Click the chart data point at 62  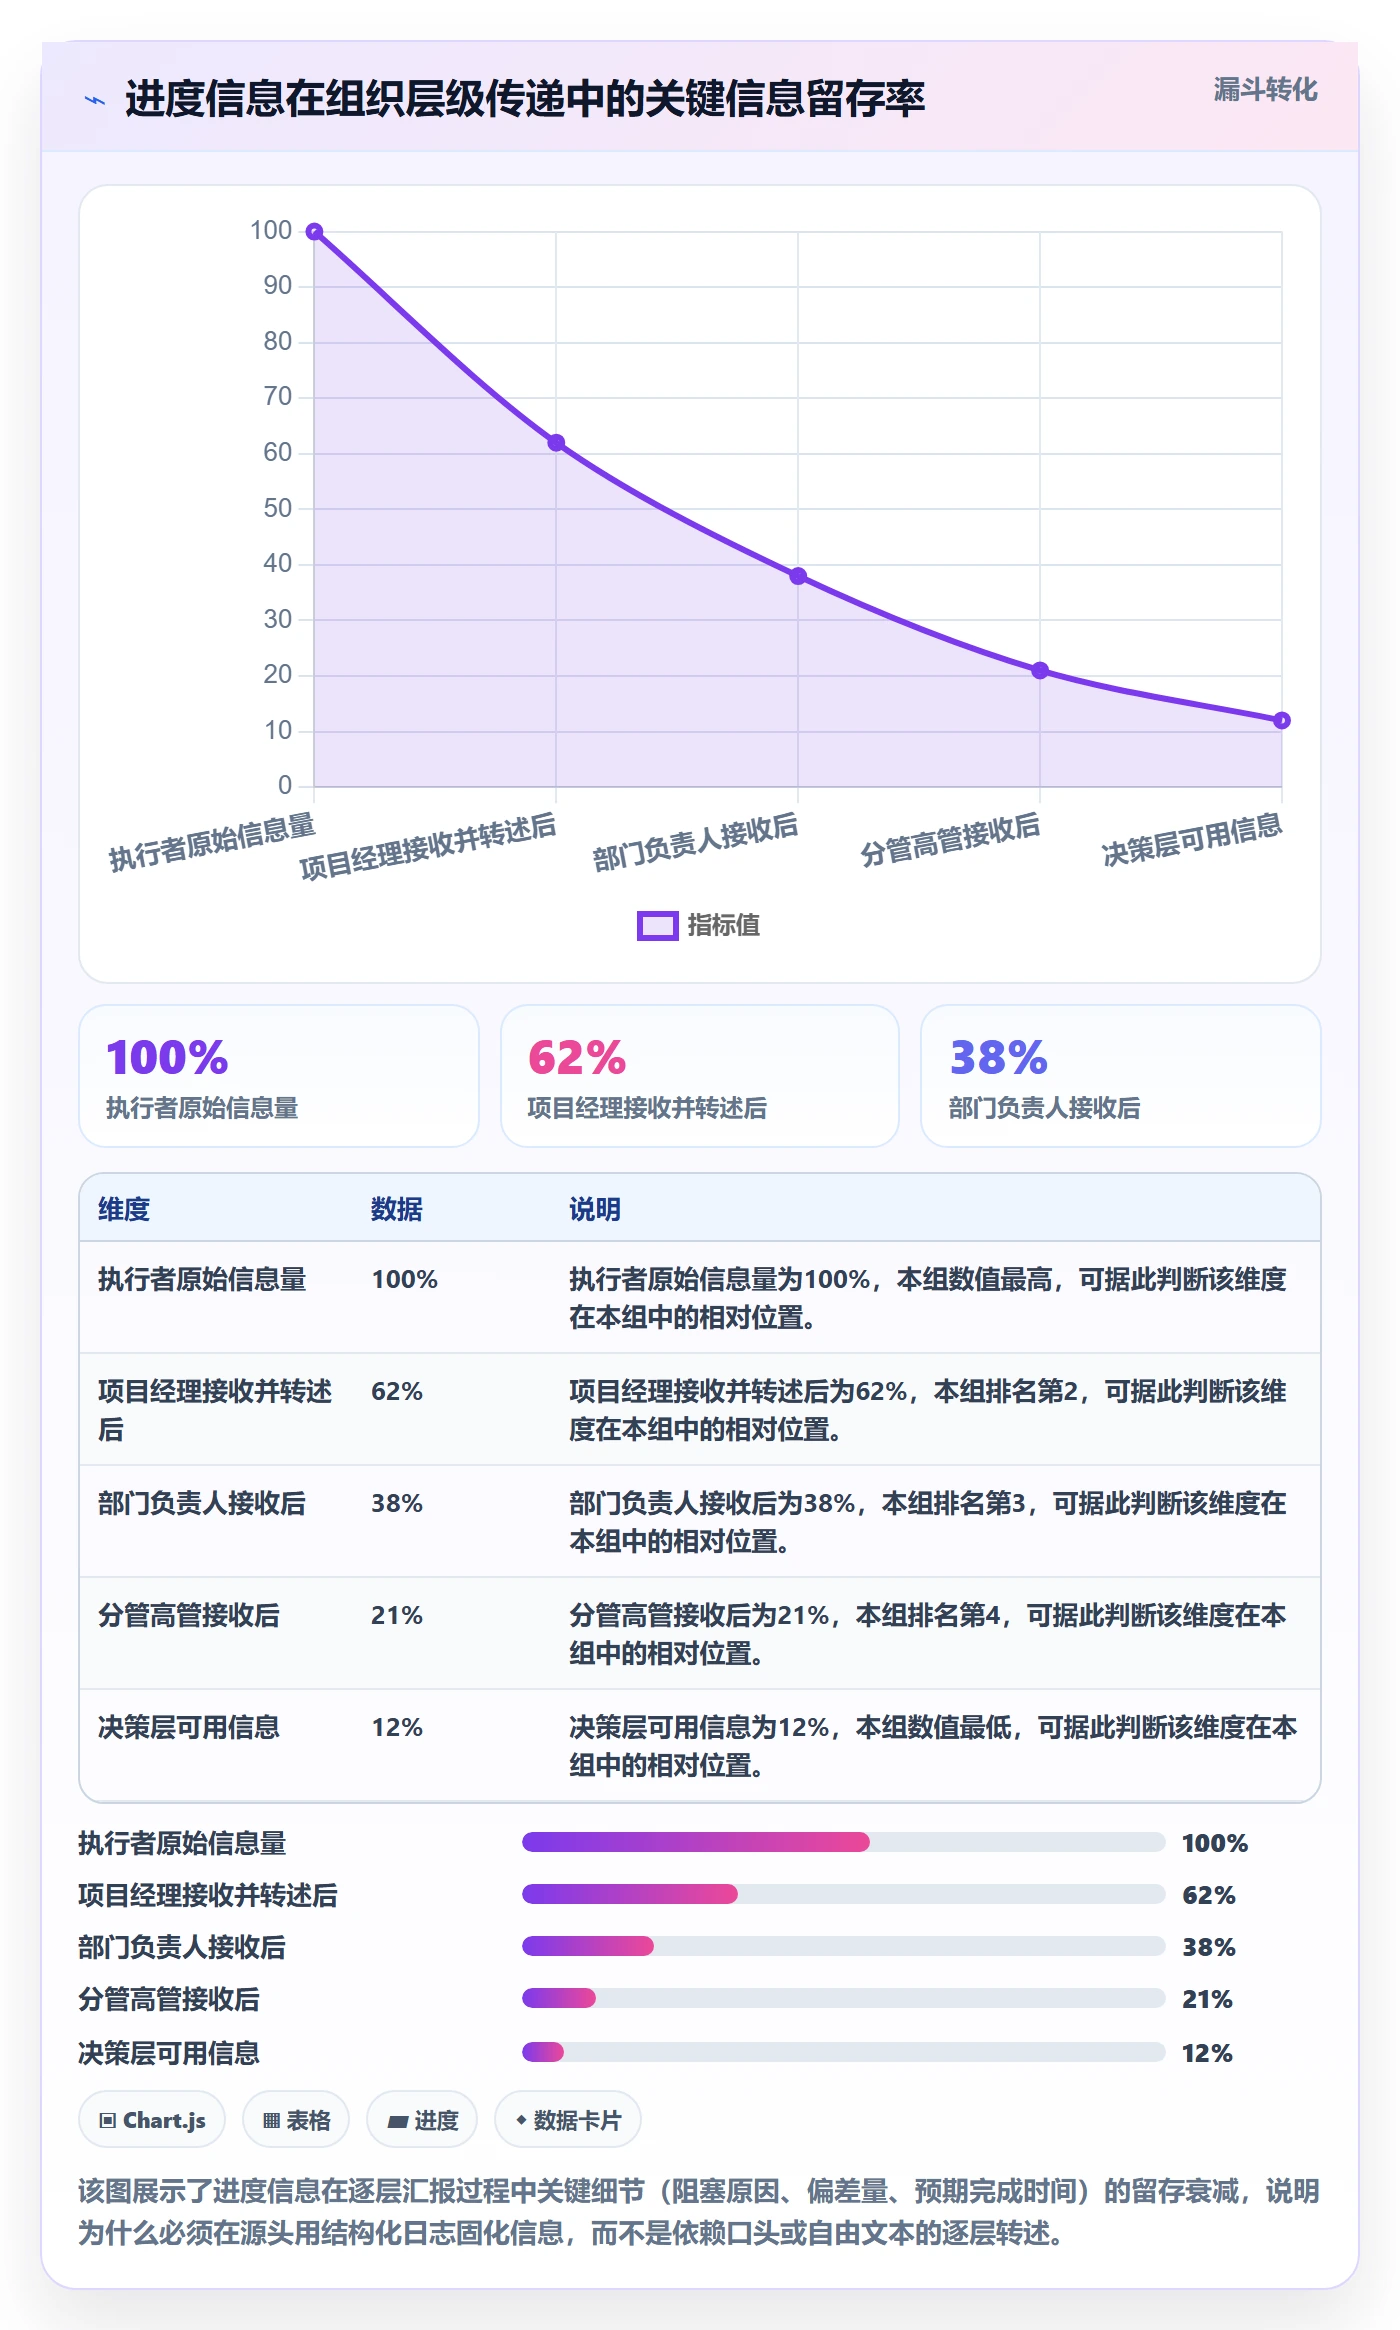coord(556,443)
